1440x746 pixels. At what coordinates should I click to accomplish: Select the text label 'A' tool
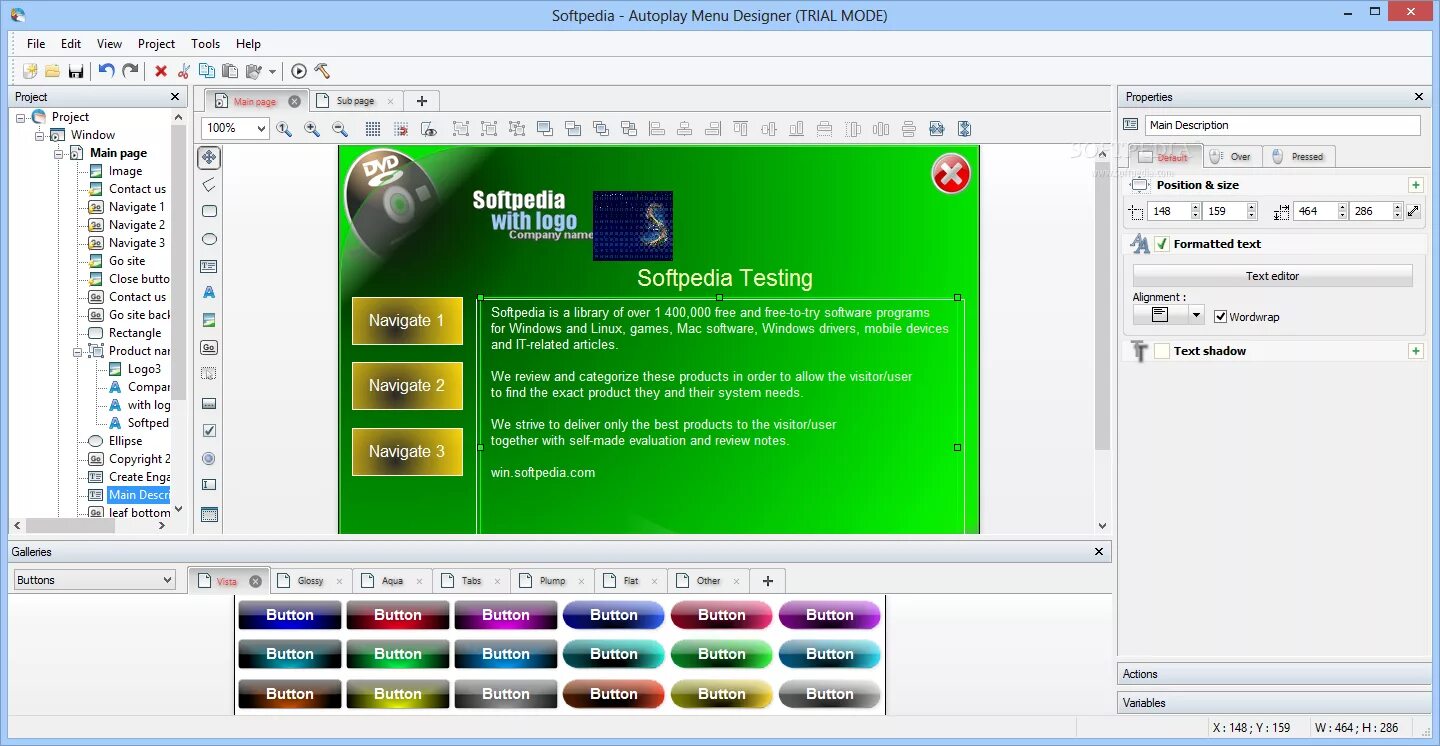tap(209, 293)
